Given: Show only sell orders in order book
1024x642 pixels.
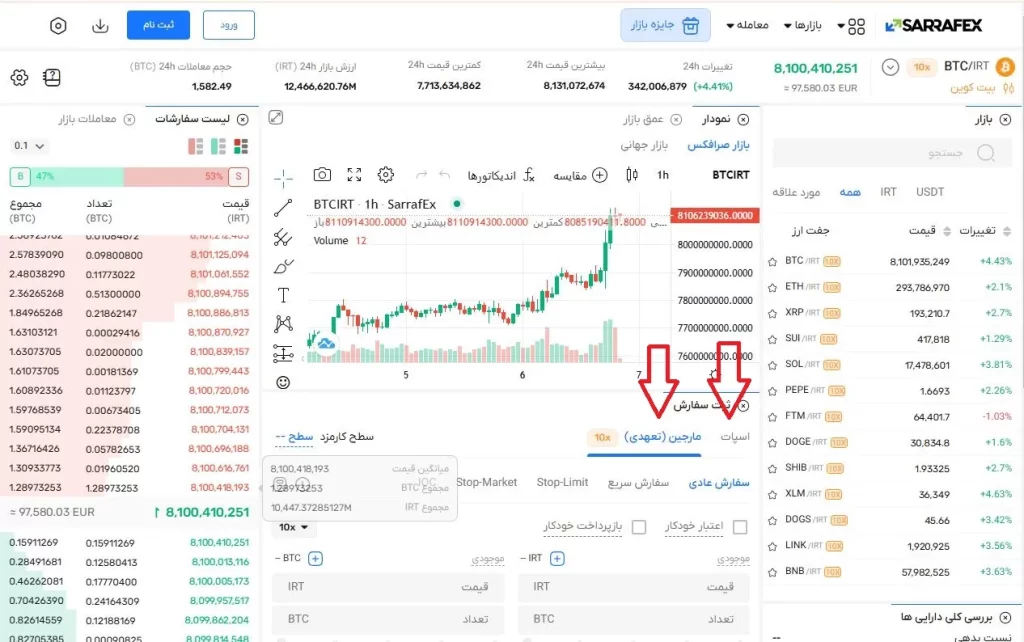Looking at the screenshot, I should click(x=196, y=147).
